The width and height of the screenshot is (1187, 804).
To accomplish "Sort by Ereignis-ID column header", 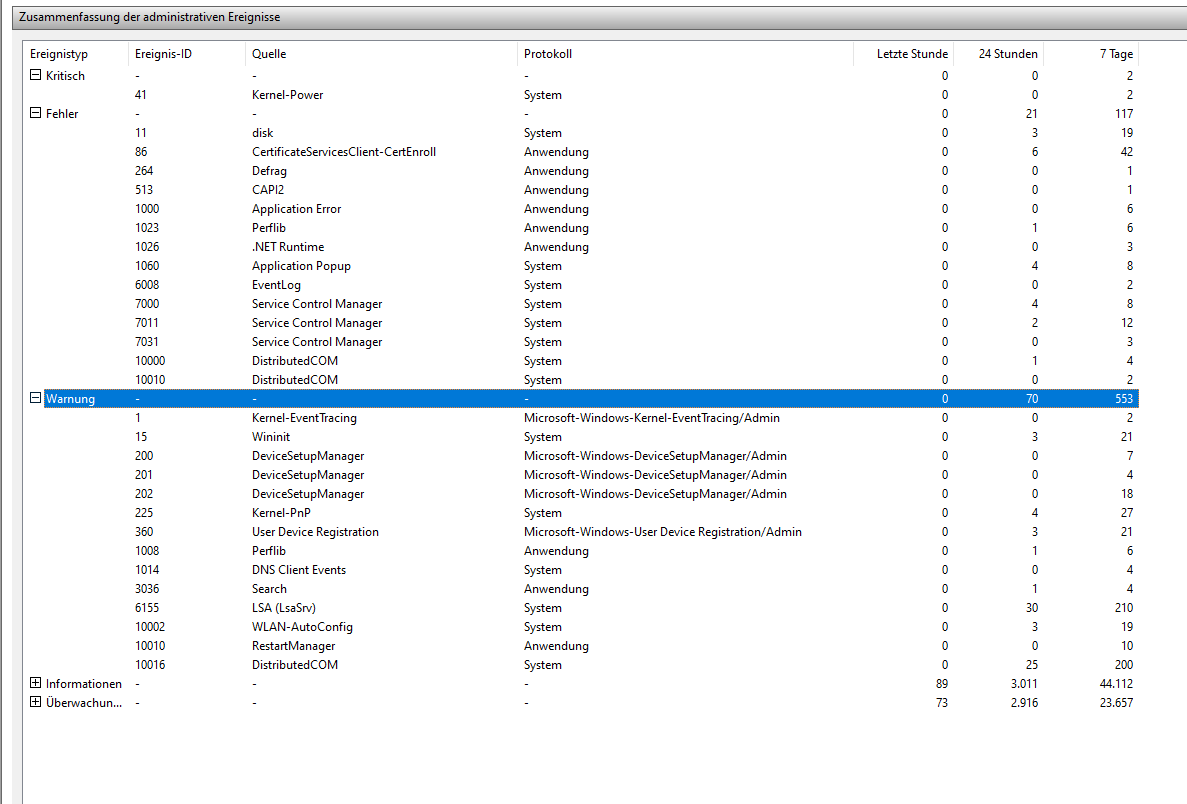I will click(x=186, y=54).
